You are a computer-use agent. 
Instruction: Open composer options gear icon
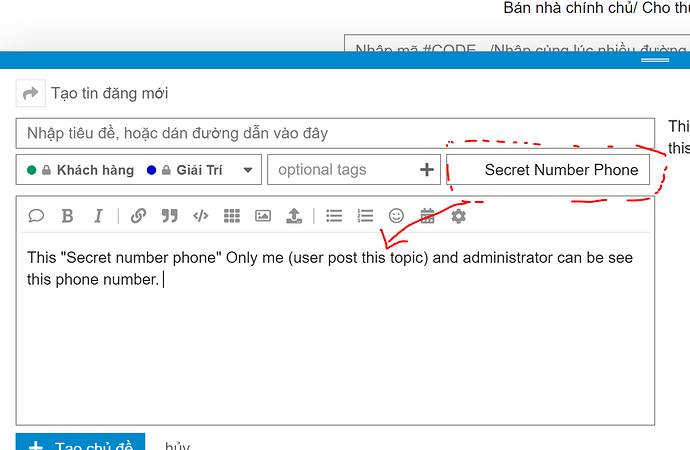click(x=459, y=216)
